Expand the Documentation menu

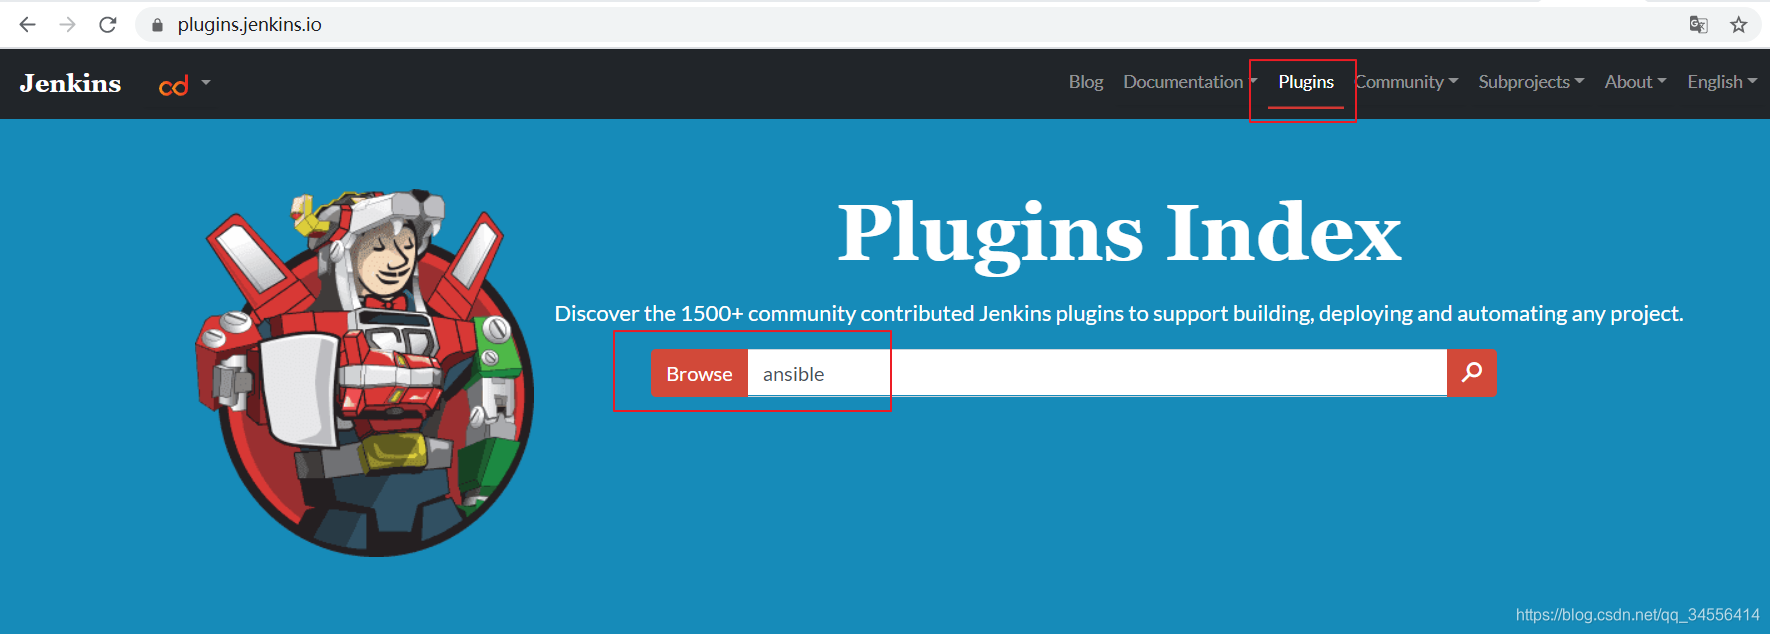(1190, 82)
